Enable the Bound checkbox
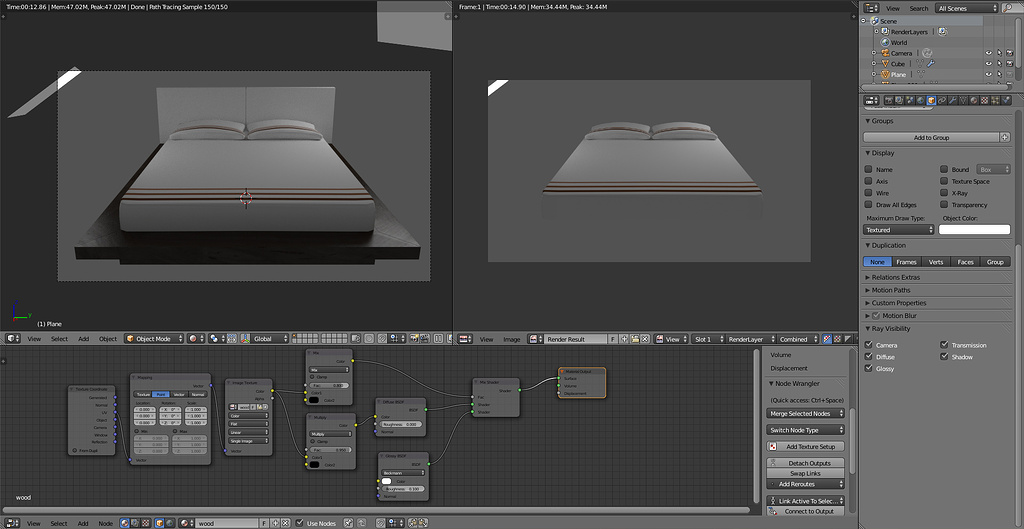1024x529 pixels. [x=944, y=169]
